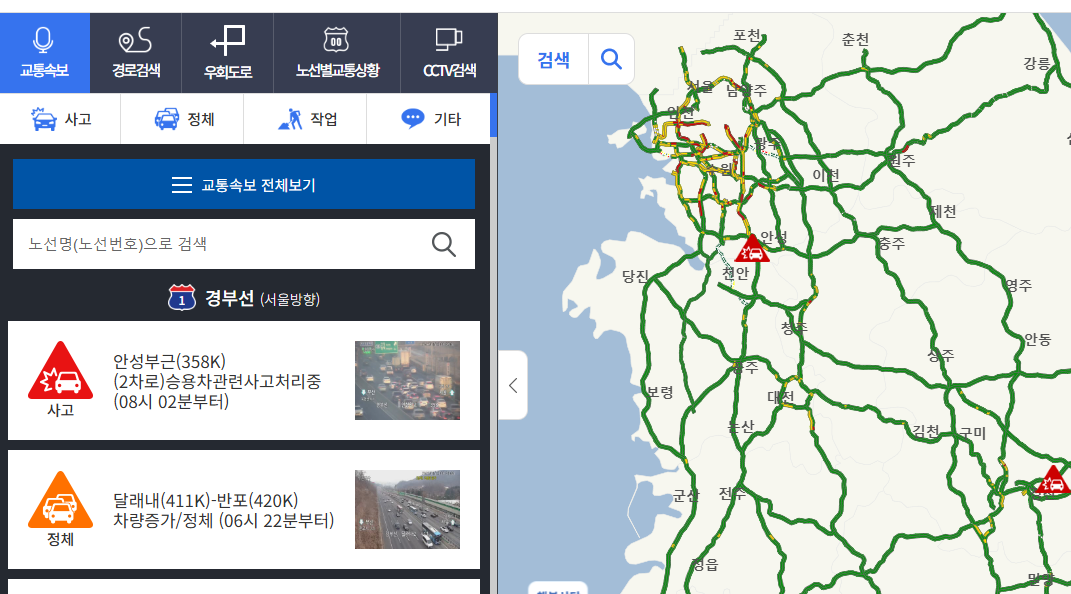Select the 노선별교통상황 tab
Viewport: 1071px width, 594px height.
tap(337, 53)
